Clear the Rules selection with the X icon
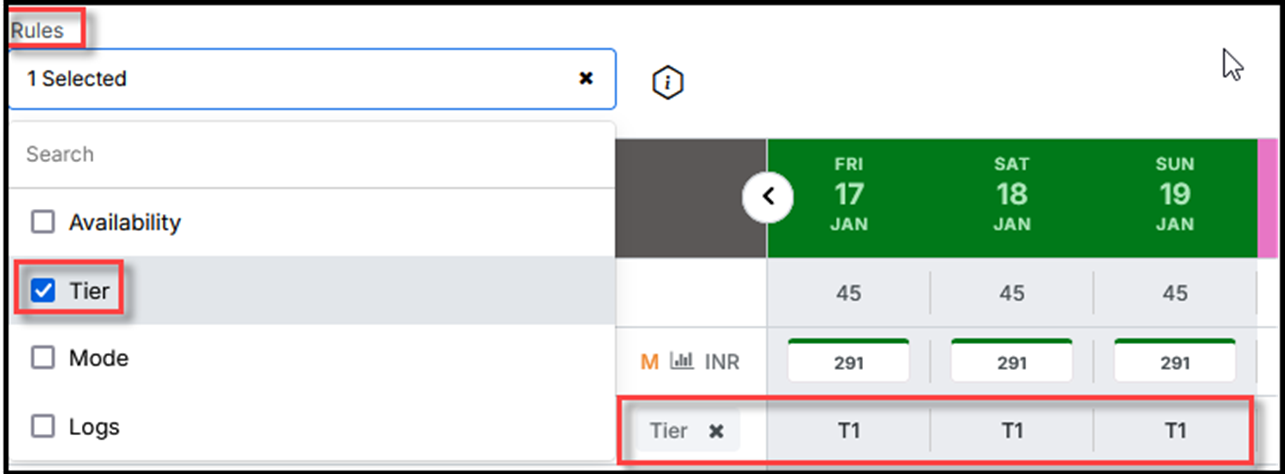The height and width of the screenshot is (474, 1285). click(x=586, y=78)
